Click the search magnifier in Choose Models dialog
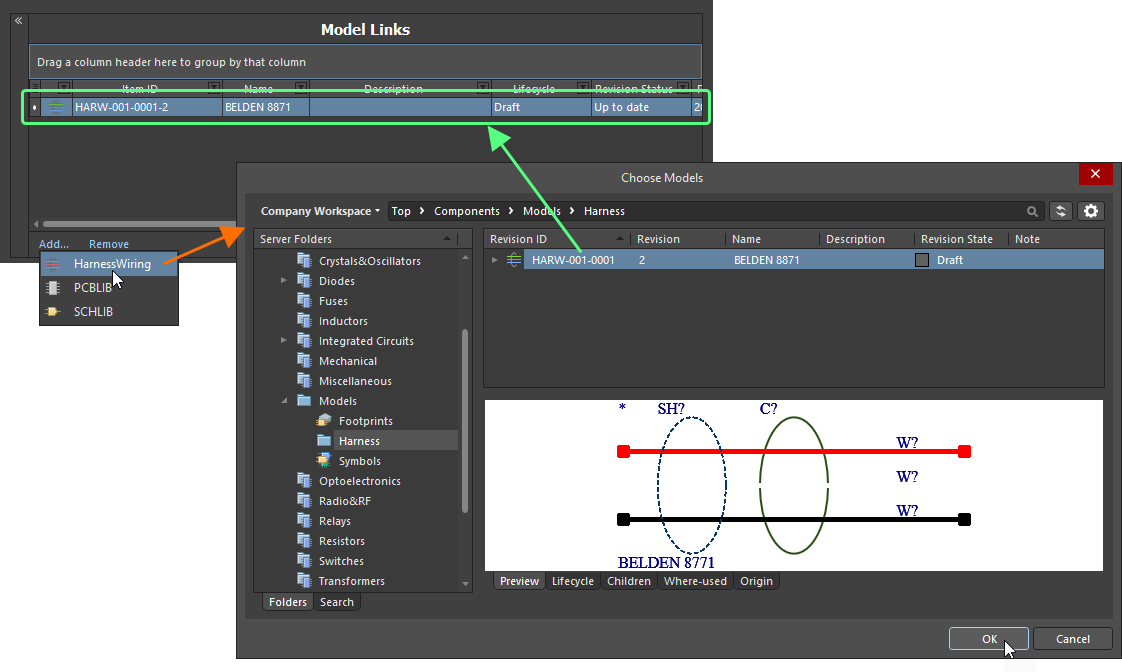This screenshot has width=1122, height=672. (1032, 211)
